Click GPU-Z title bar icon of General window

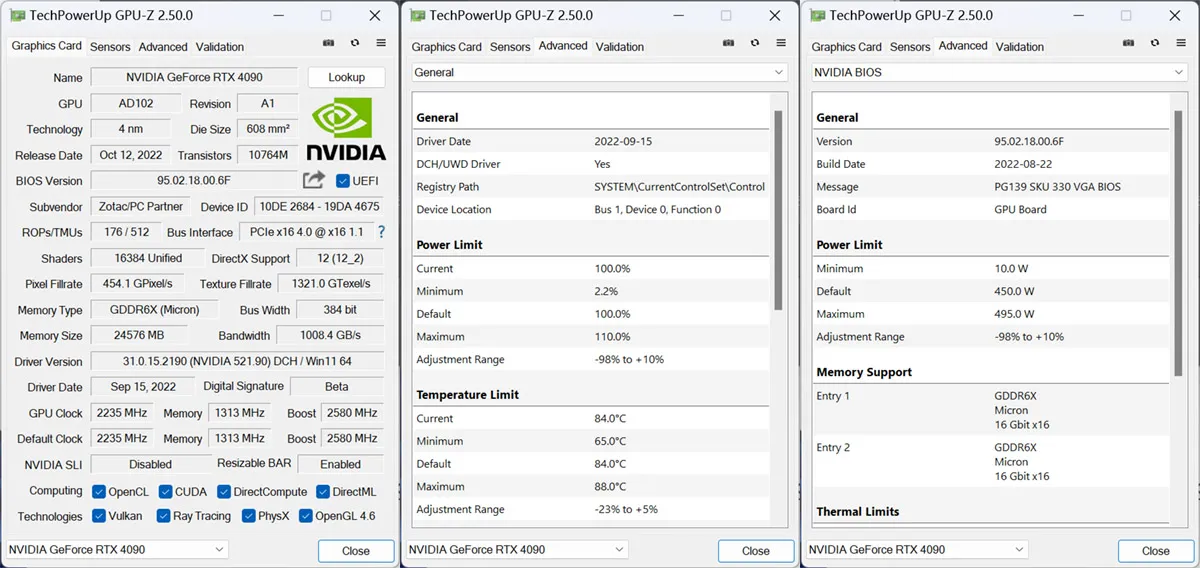point(417,15)
